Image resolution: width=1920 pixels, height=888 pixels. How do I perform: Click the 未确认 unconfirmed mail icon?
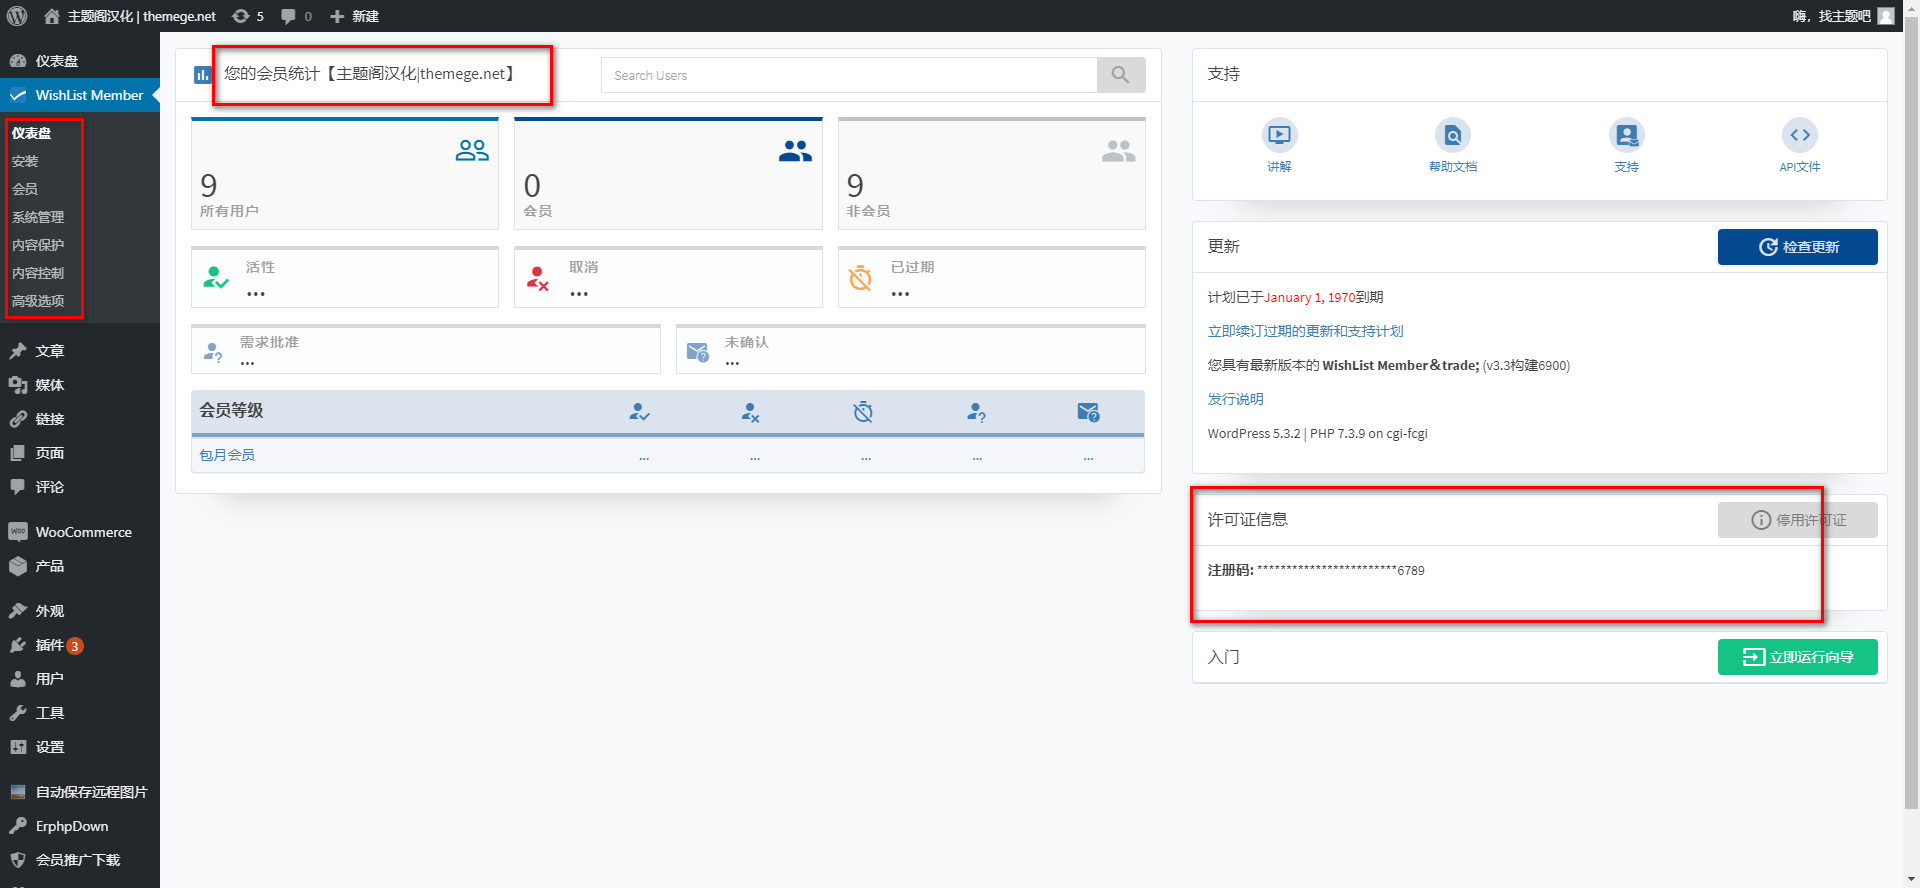pos(698,351)
